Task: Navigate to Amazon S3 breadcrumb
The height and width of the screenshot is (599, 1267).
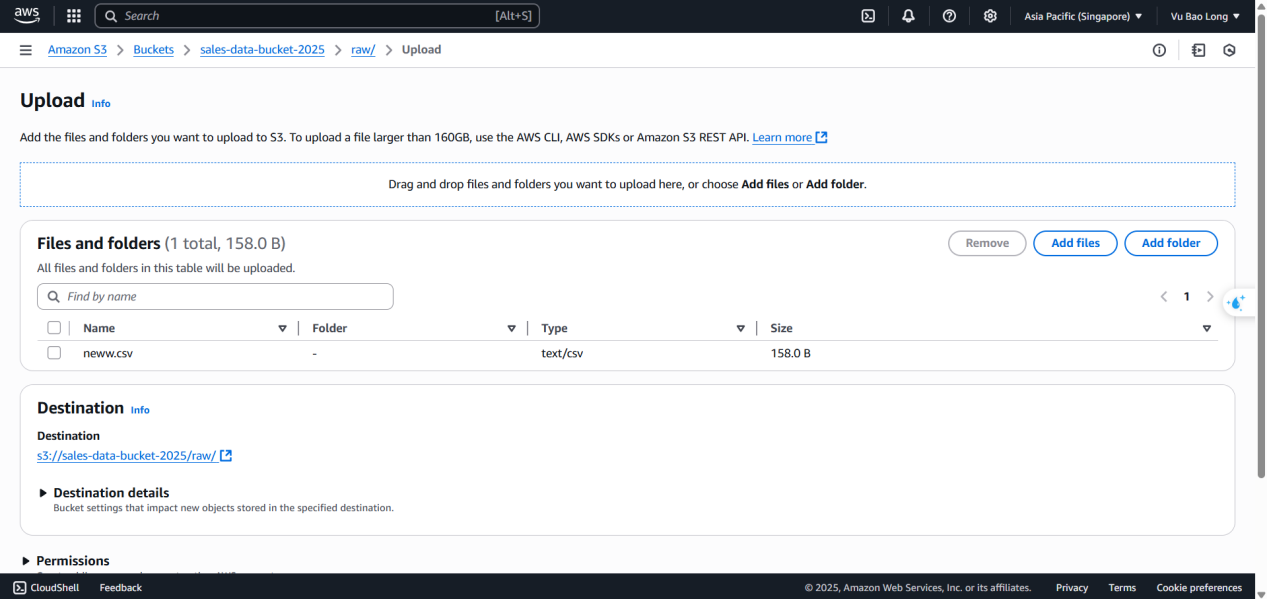Action: point(77,50)
